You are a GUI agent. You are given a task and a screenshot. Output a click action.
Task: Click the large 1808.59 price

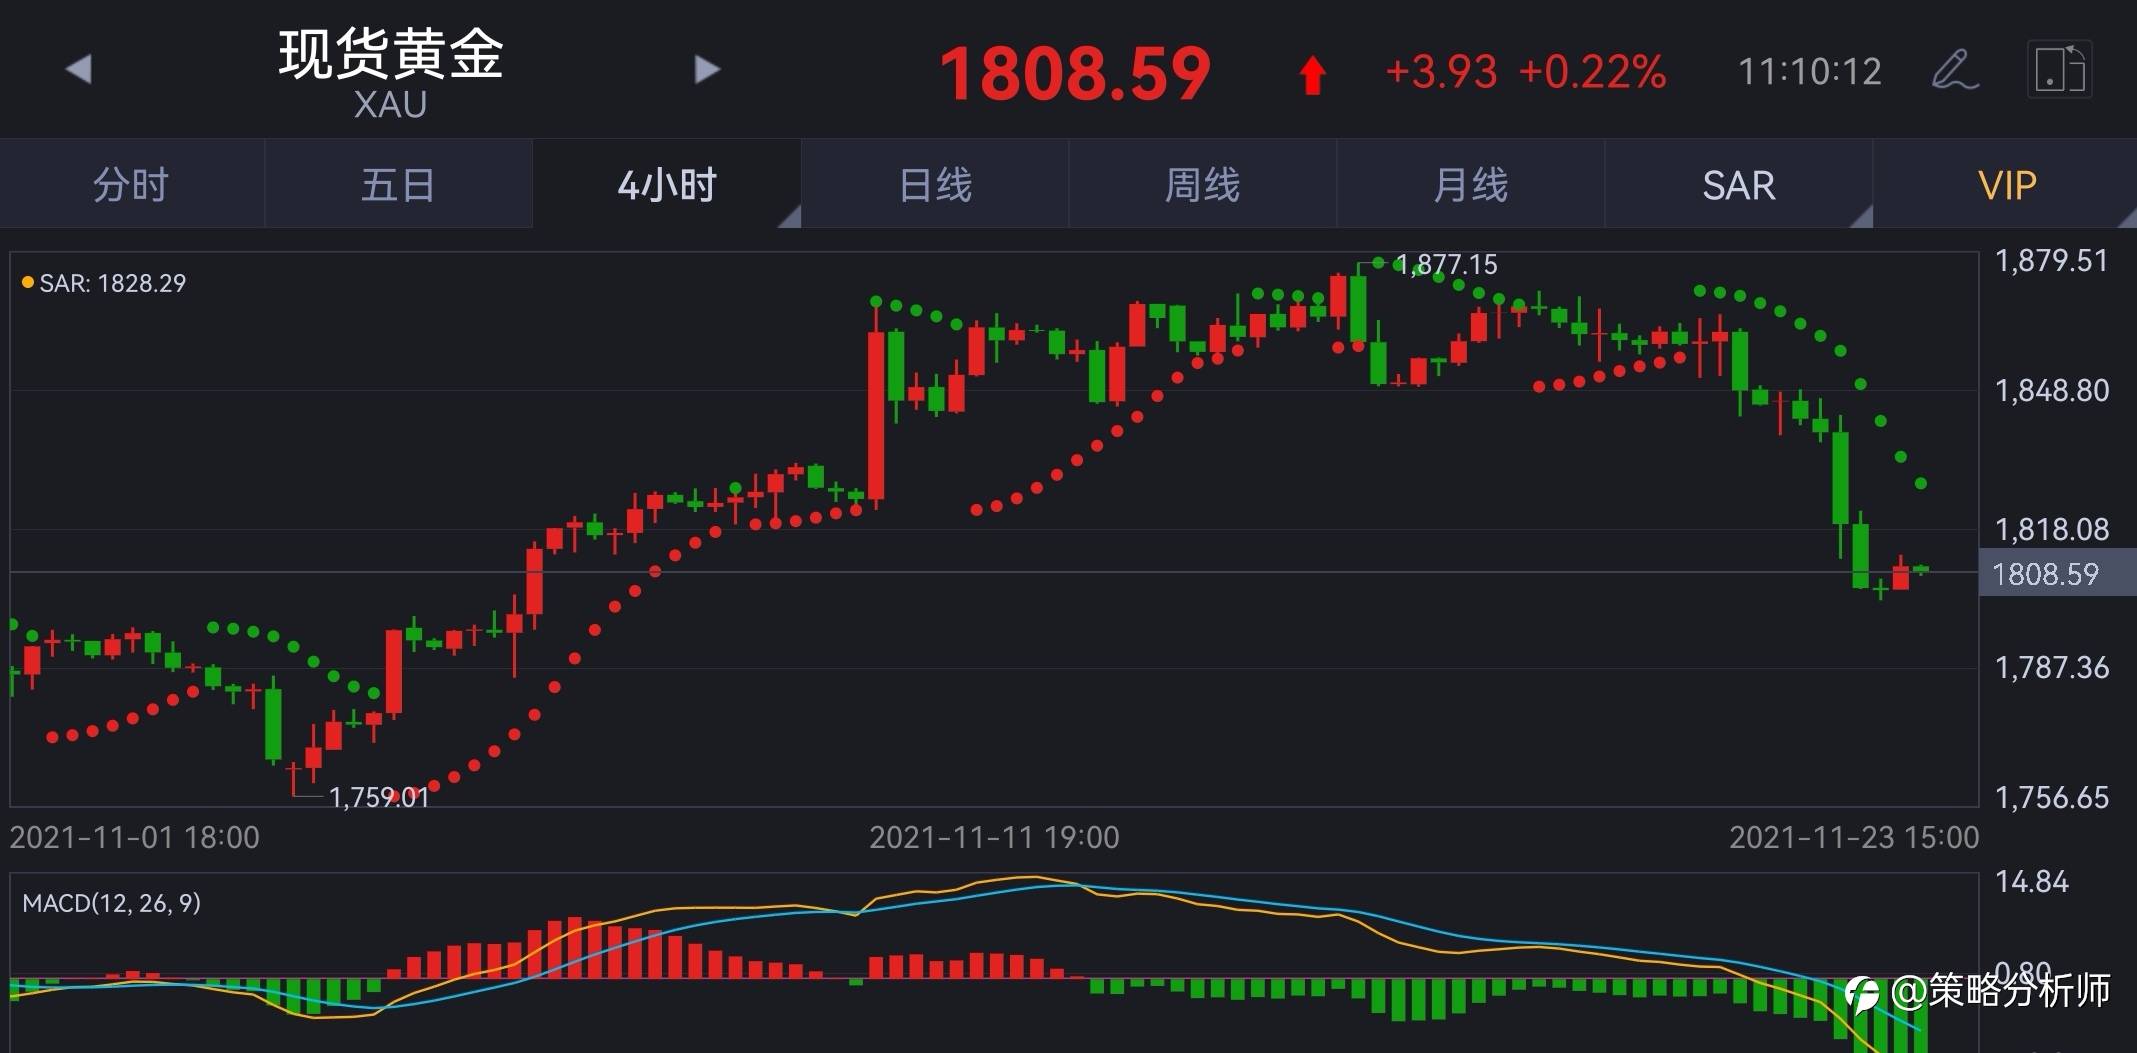tap(1075, 74)
